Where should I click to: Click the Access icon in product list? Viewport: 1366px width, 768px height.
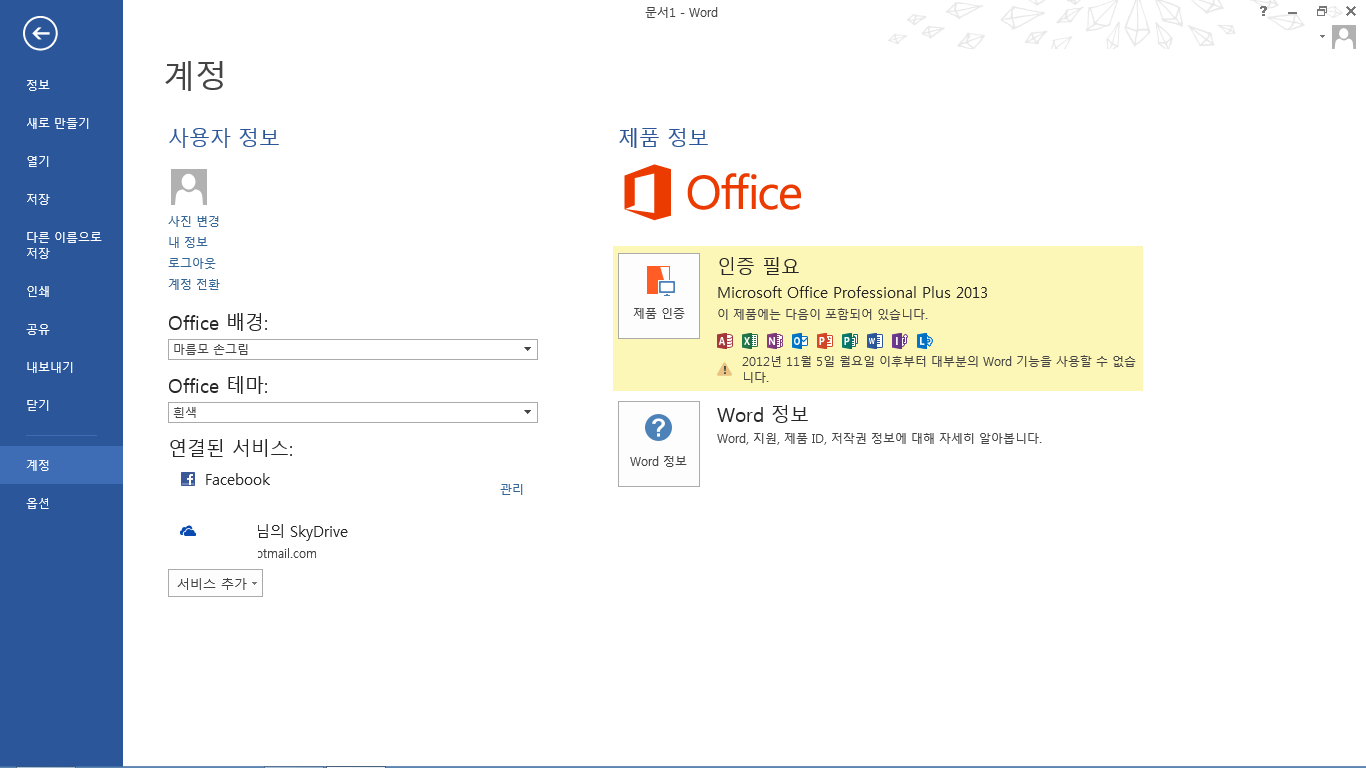(x=725, y=341)
